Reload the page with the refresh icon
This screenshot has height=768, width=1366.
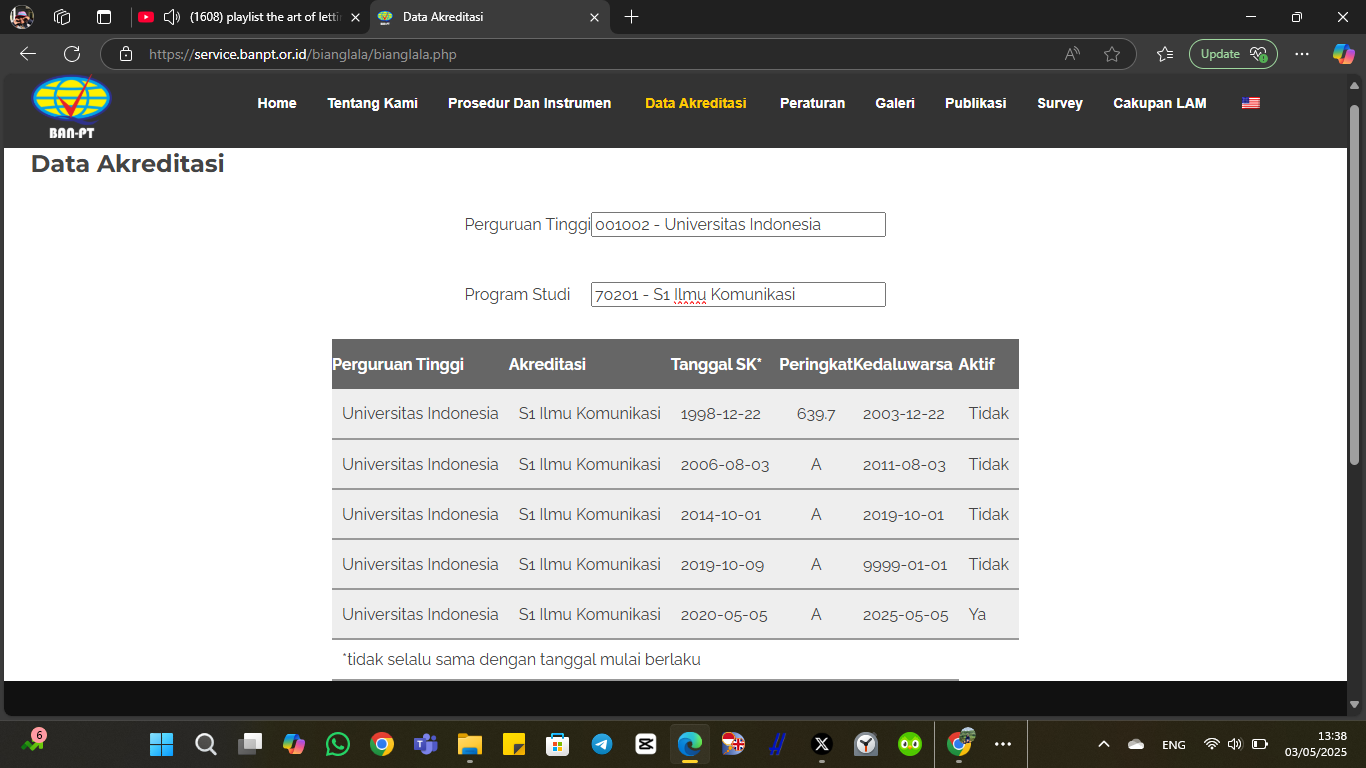point(72,54)
